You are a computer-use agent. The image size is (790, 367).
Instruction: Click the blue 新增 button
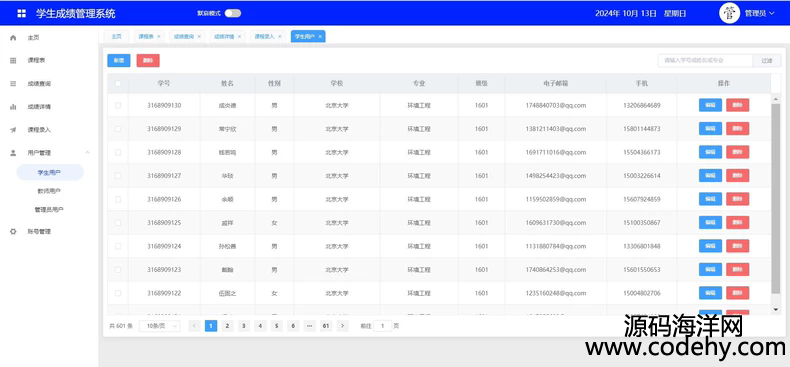[119, 60]
